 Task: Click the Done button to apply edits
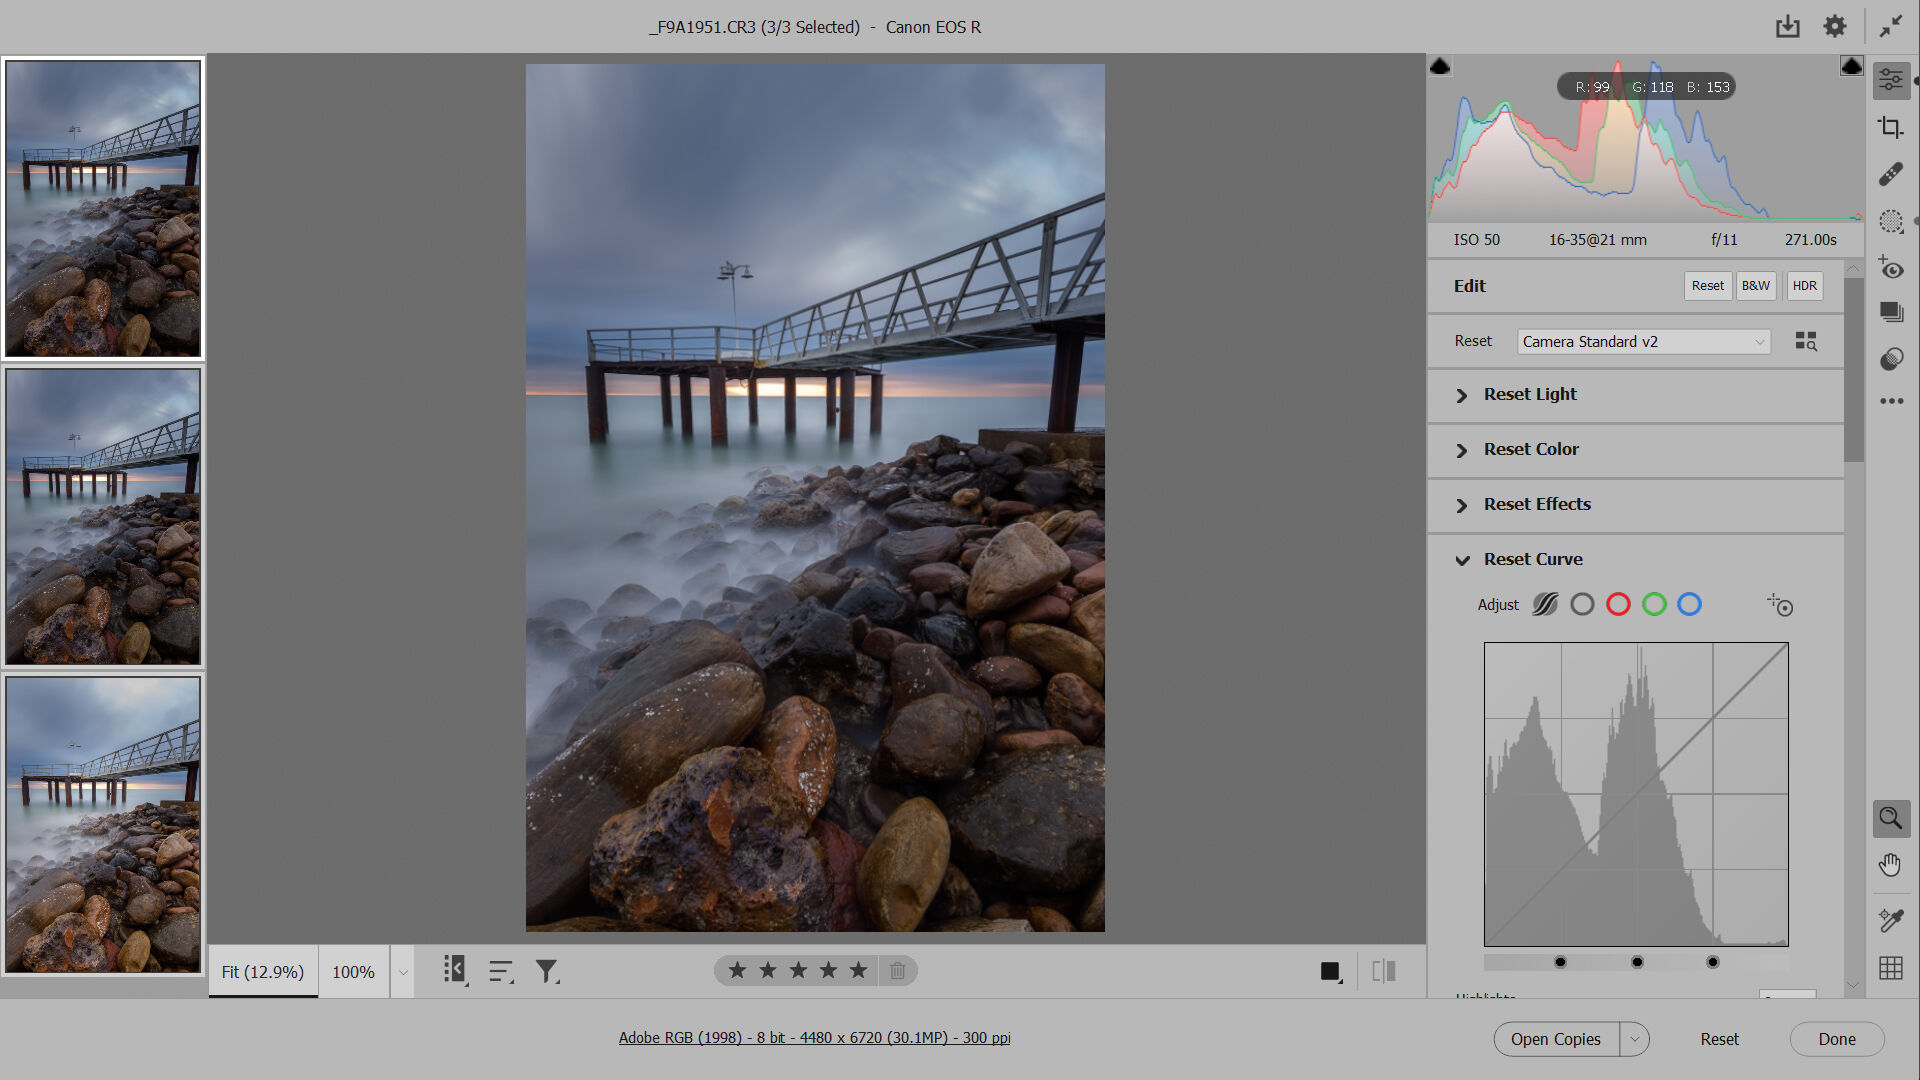coord(1836,1039)
